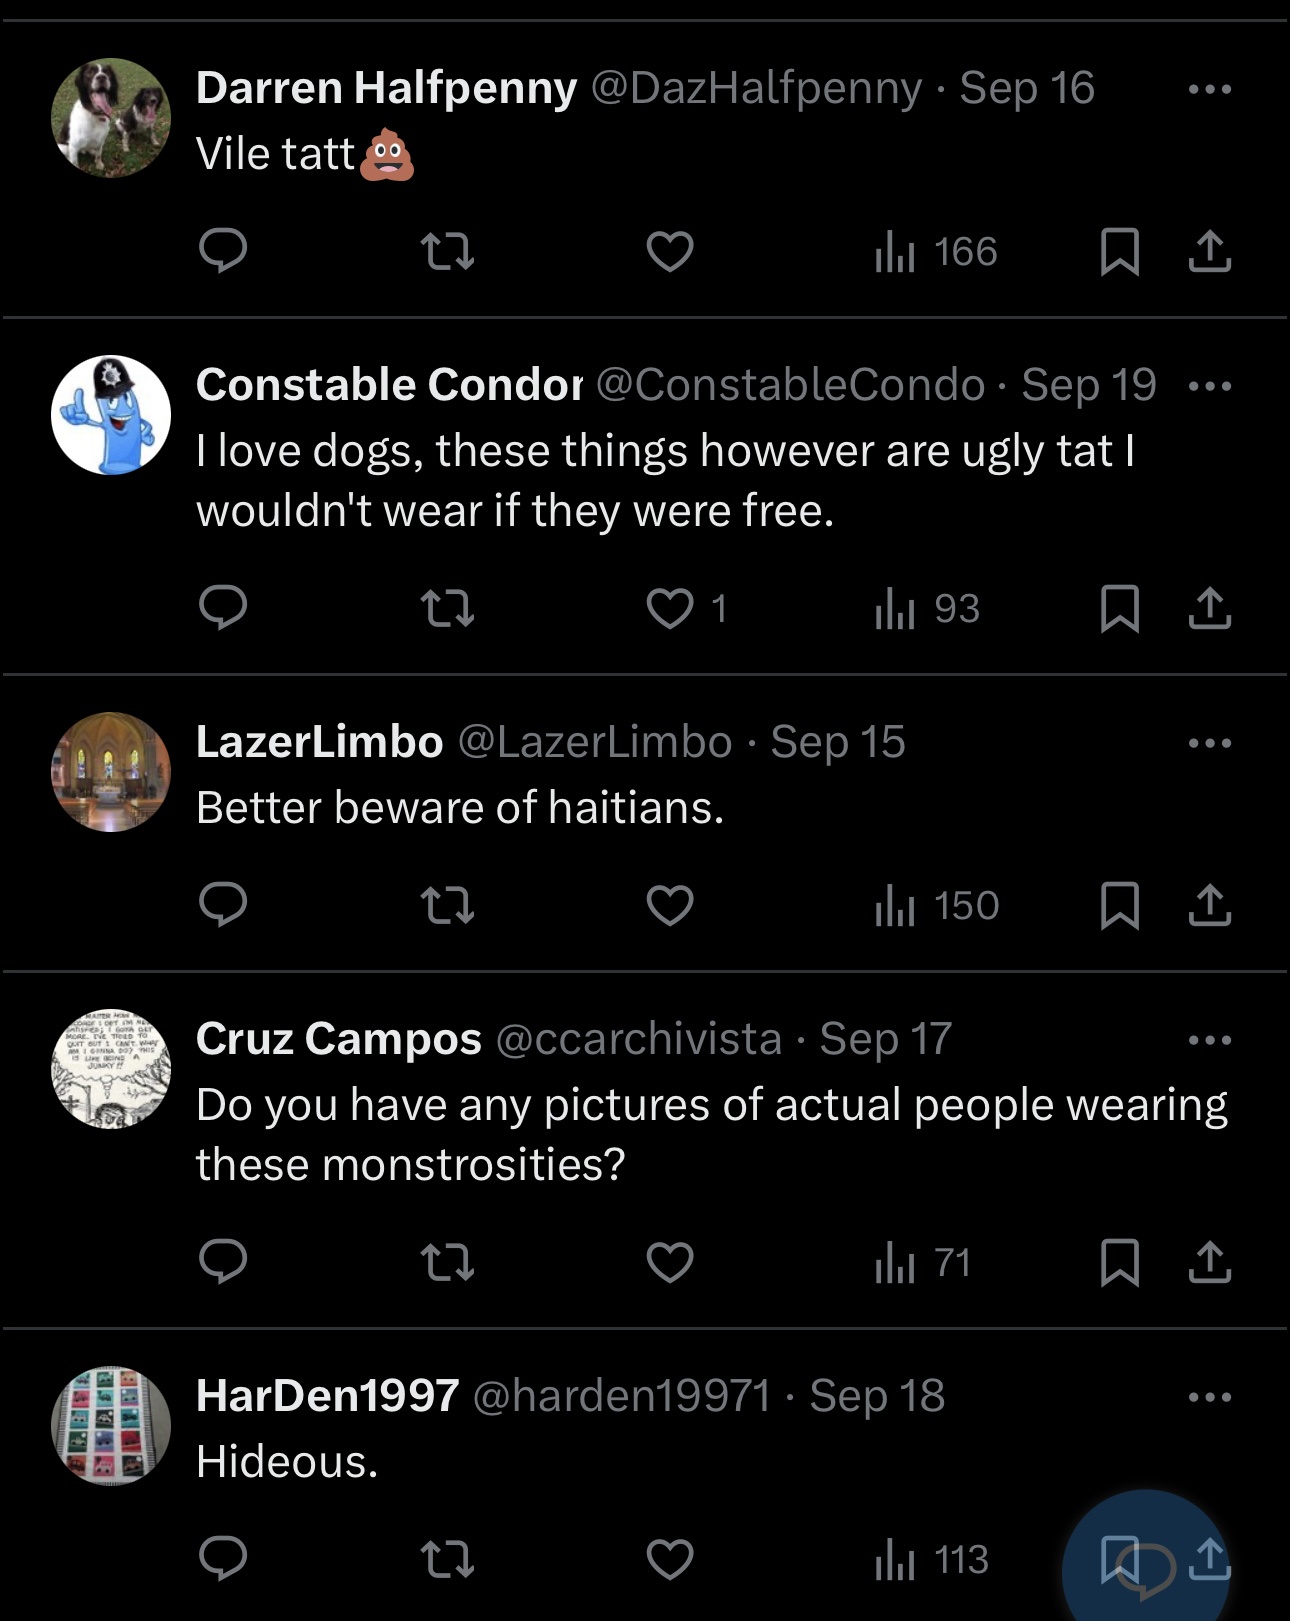The image size is (1290, 1621).
Task: Retweet HarDen1997's Hideous tweet
Action: click(447, 1558)
